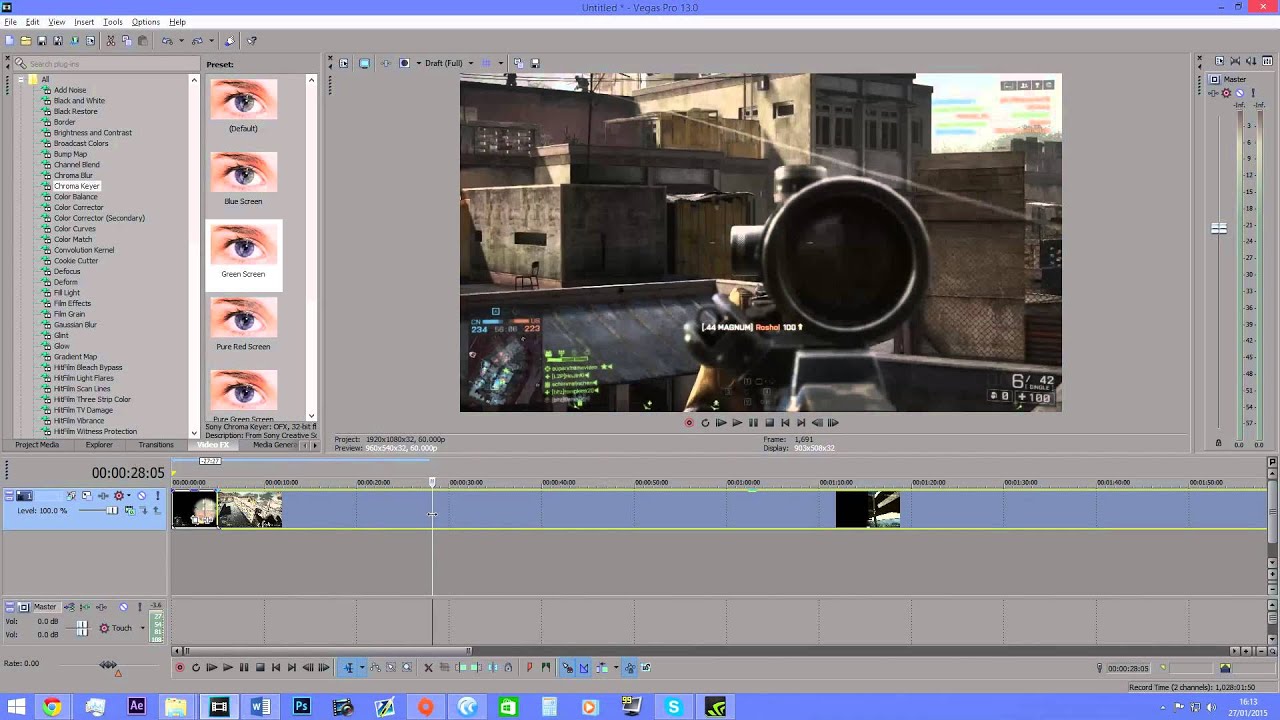Screen dimensions: 1280x720
Task: Click the playback Rate slider handle
Action: (108, 665)
